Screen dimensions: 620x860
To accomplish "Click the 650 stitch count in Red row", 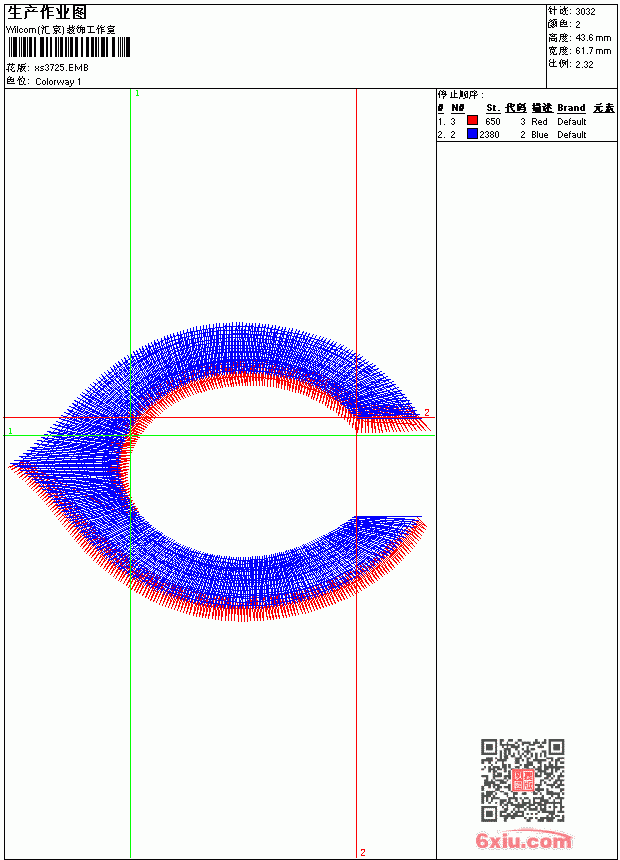I will pos(493,121).
